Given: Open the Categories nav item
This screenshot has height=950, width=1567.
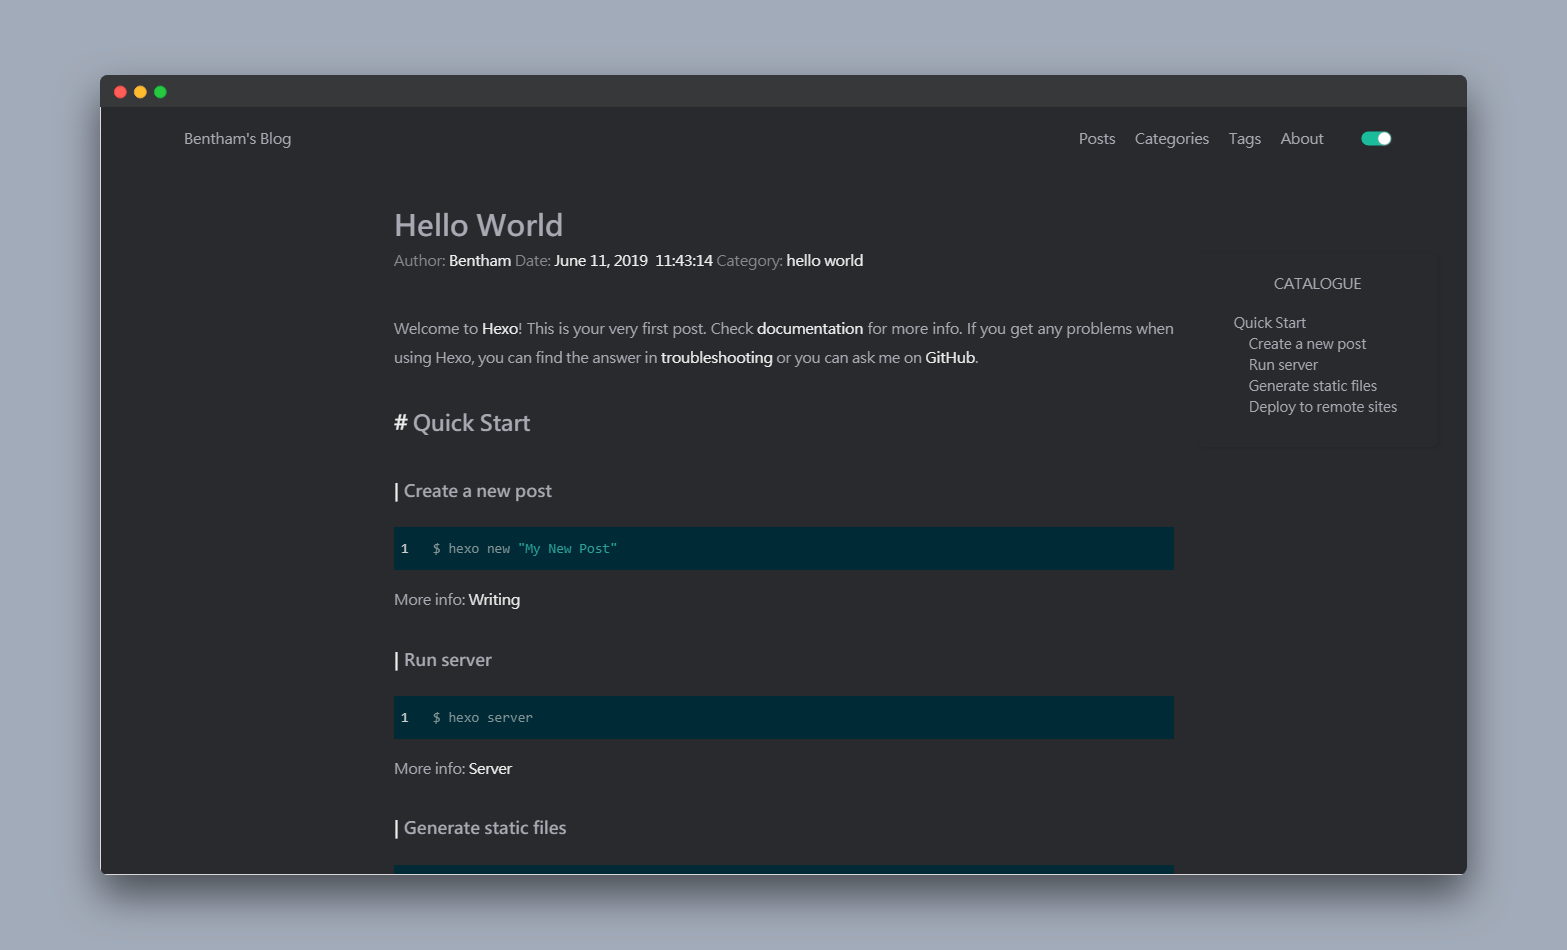Looking at the screenshot, I should click(x=1172, y=139).
